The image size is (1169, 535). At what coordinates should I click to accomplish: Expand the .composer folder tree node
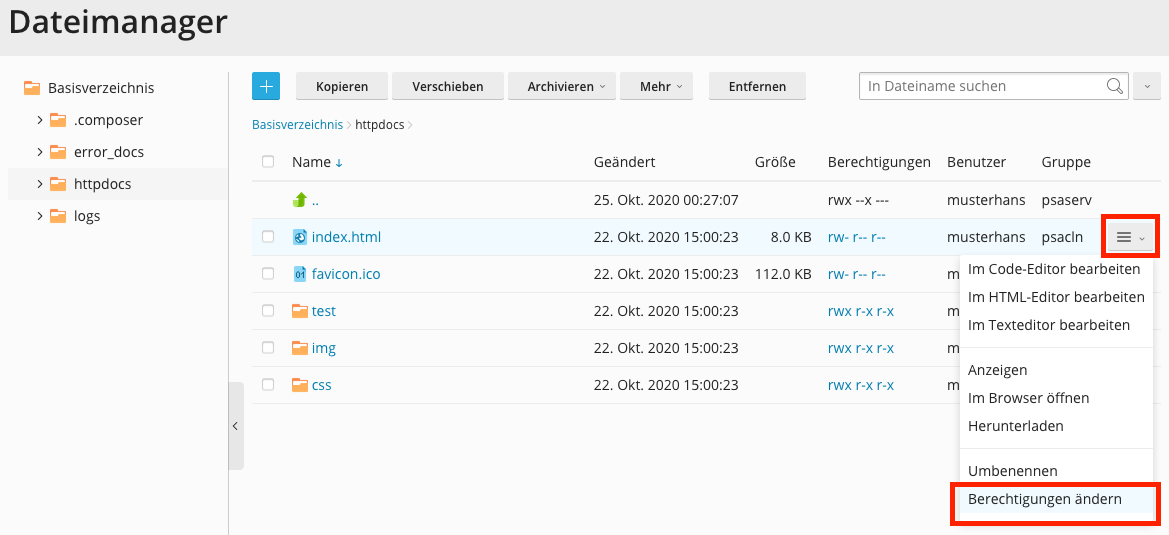(39, 120)
